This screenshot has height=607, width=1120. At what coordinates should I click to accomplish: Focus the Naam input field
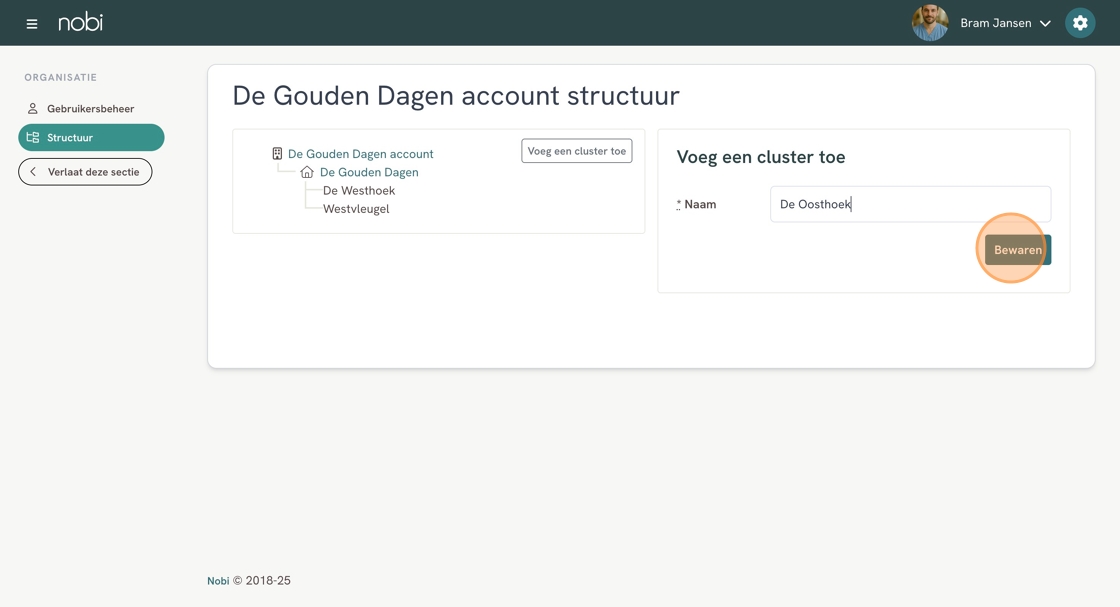[x=910, y=204]
